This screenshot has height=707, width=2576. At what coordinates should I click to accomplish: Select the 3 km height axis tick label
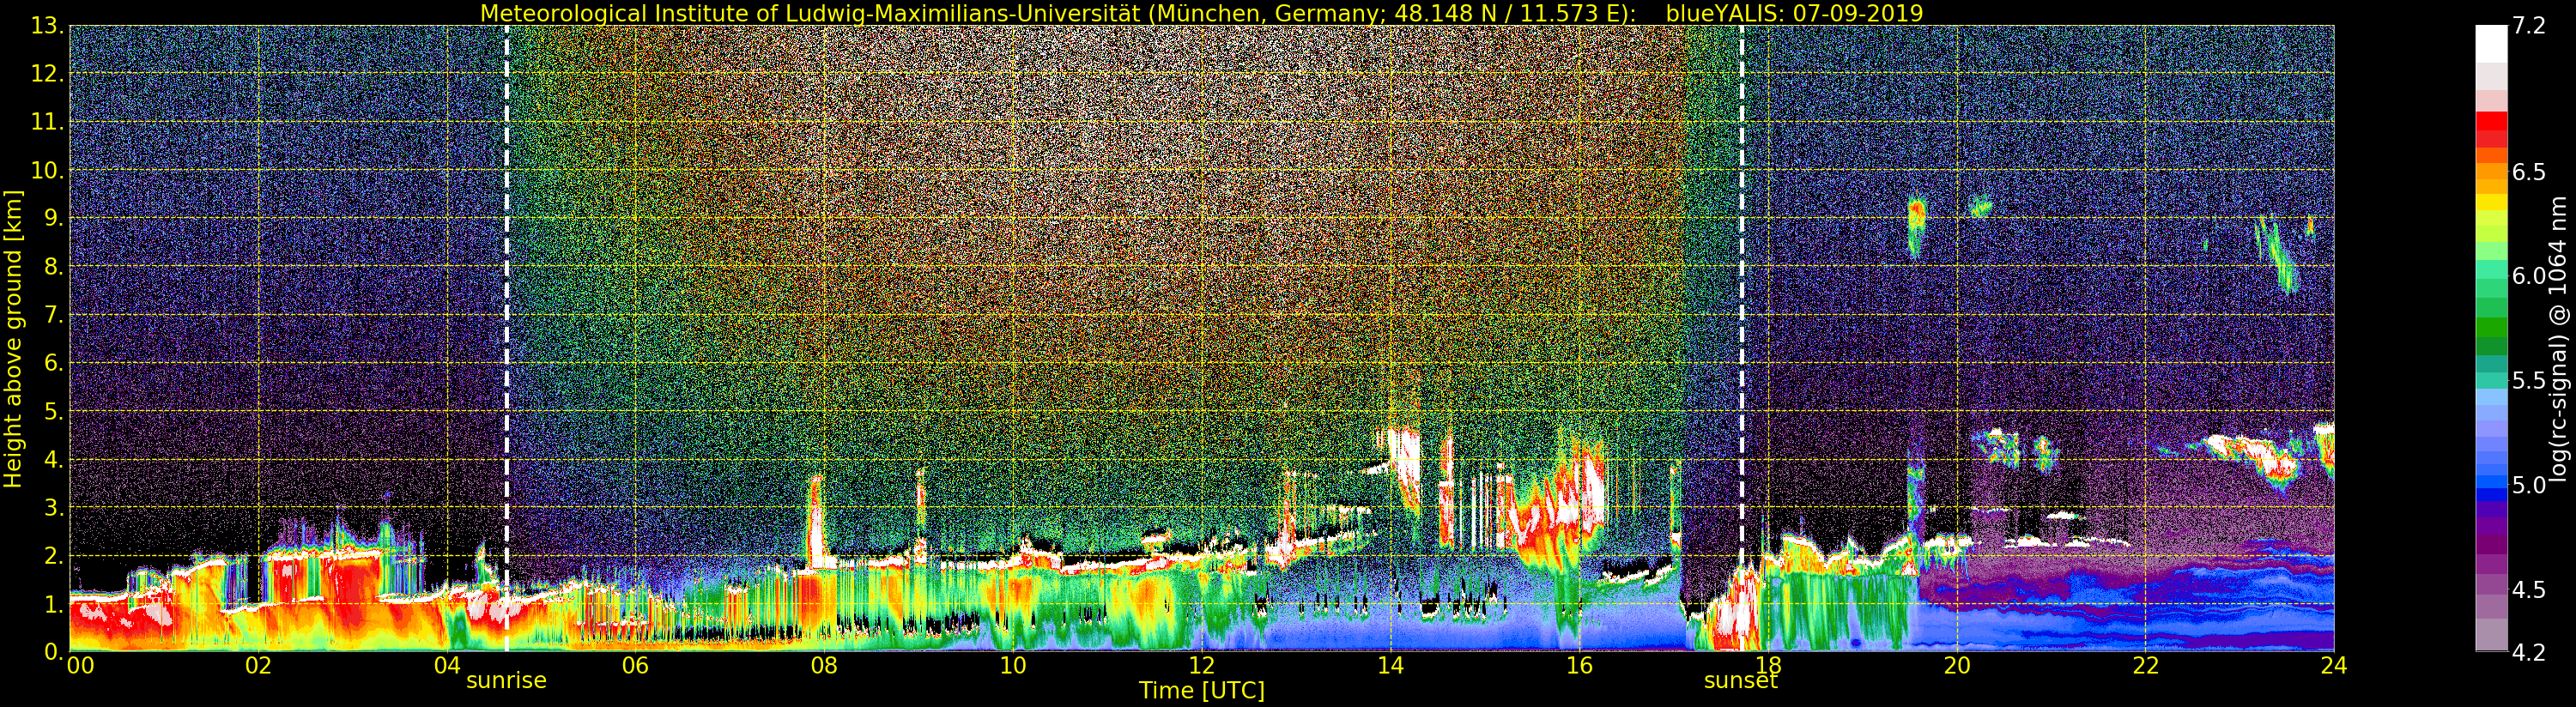(x=53, y=507)
